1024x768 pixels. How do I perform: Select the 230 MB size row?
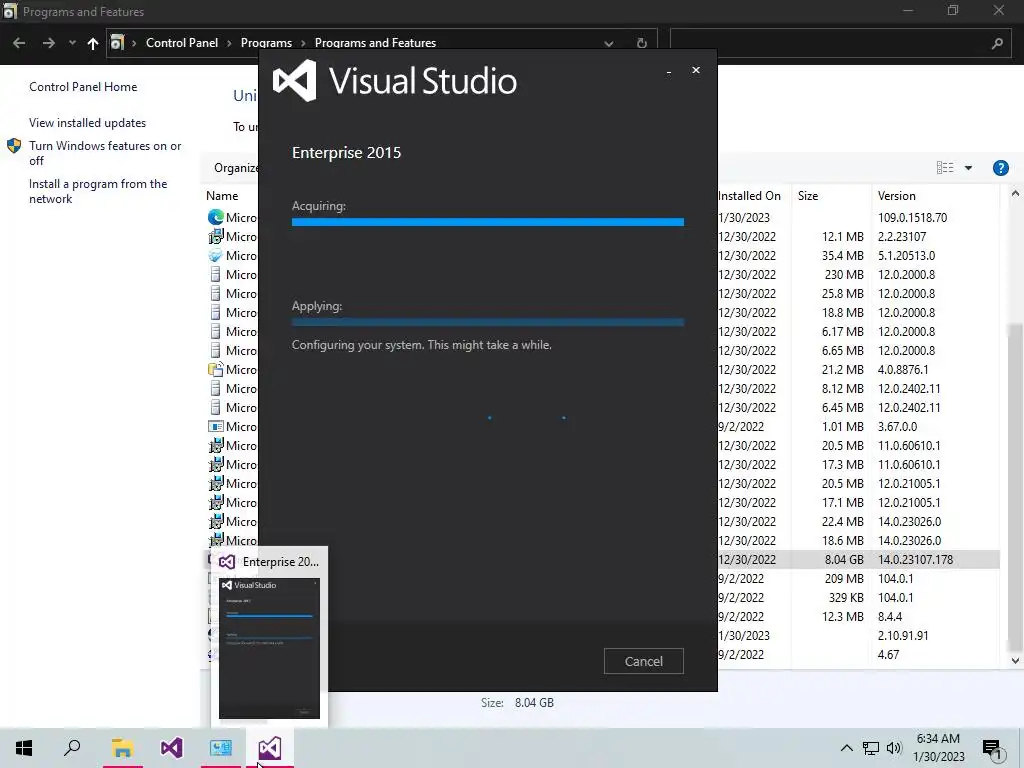[602, 274]
